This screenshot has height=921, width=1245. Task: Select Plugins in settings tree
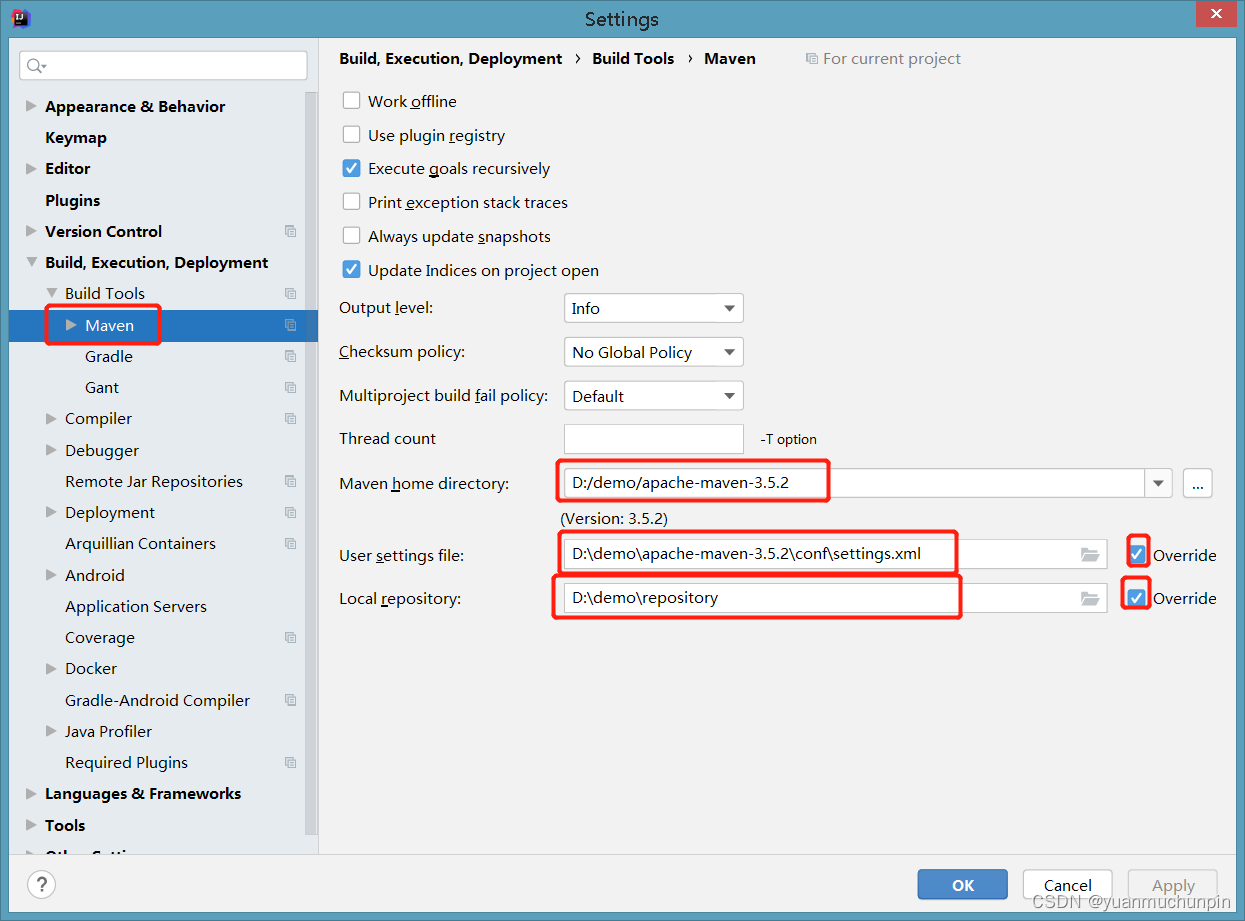(x=72, y=200)
